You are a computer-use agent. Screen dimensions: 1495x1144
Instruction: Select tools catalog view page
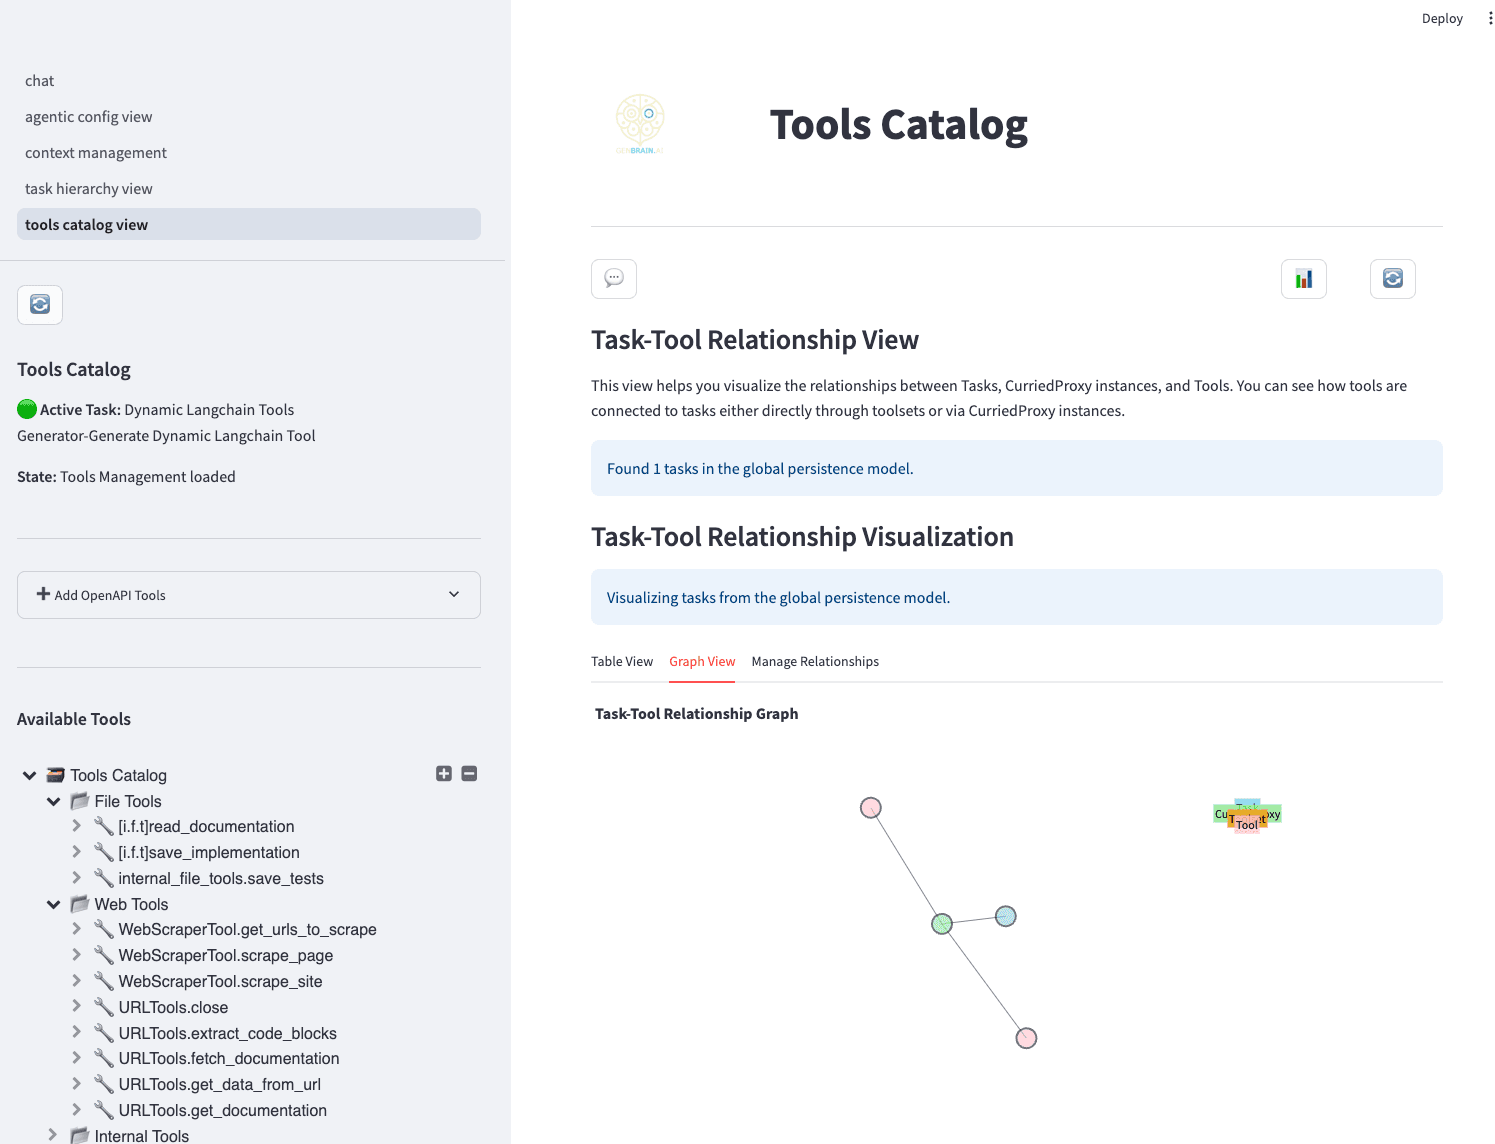pyautogui.click(x=249, y=224)
